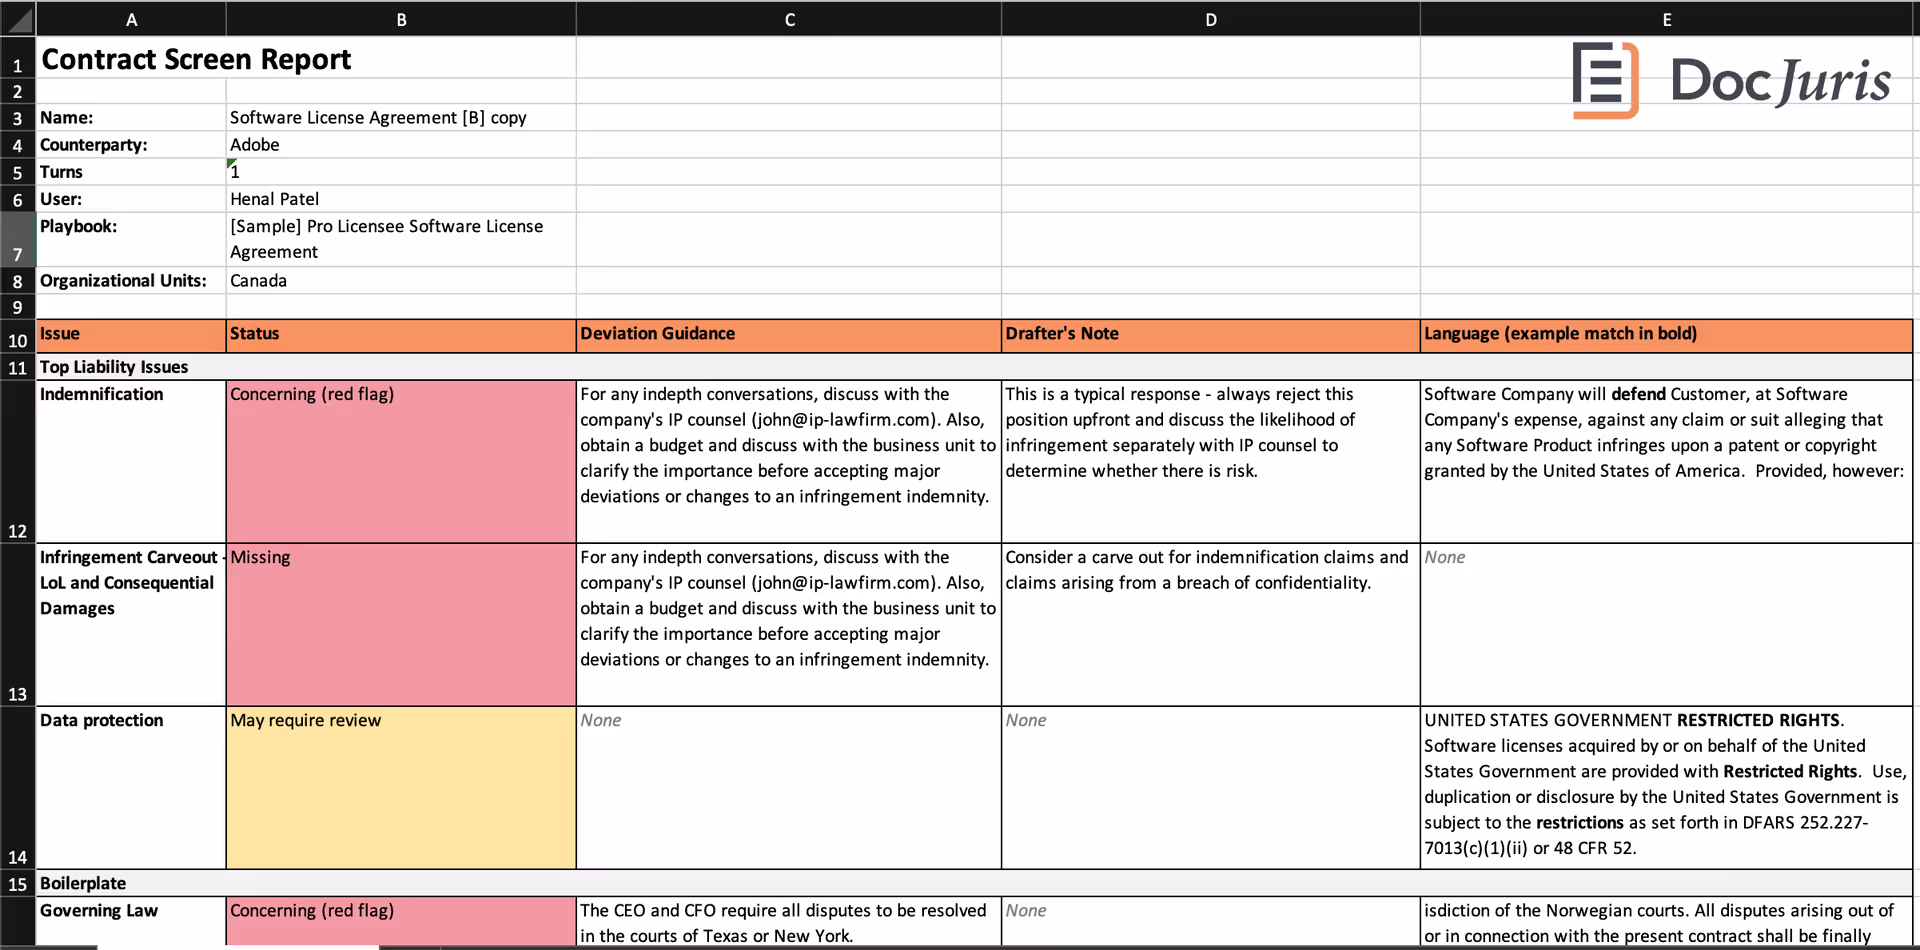Select Governing Law's 'Concerning (red flag)' status
This screenshot has height=950, width=1920.
(401, 921)
